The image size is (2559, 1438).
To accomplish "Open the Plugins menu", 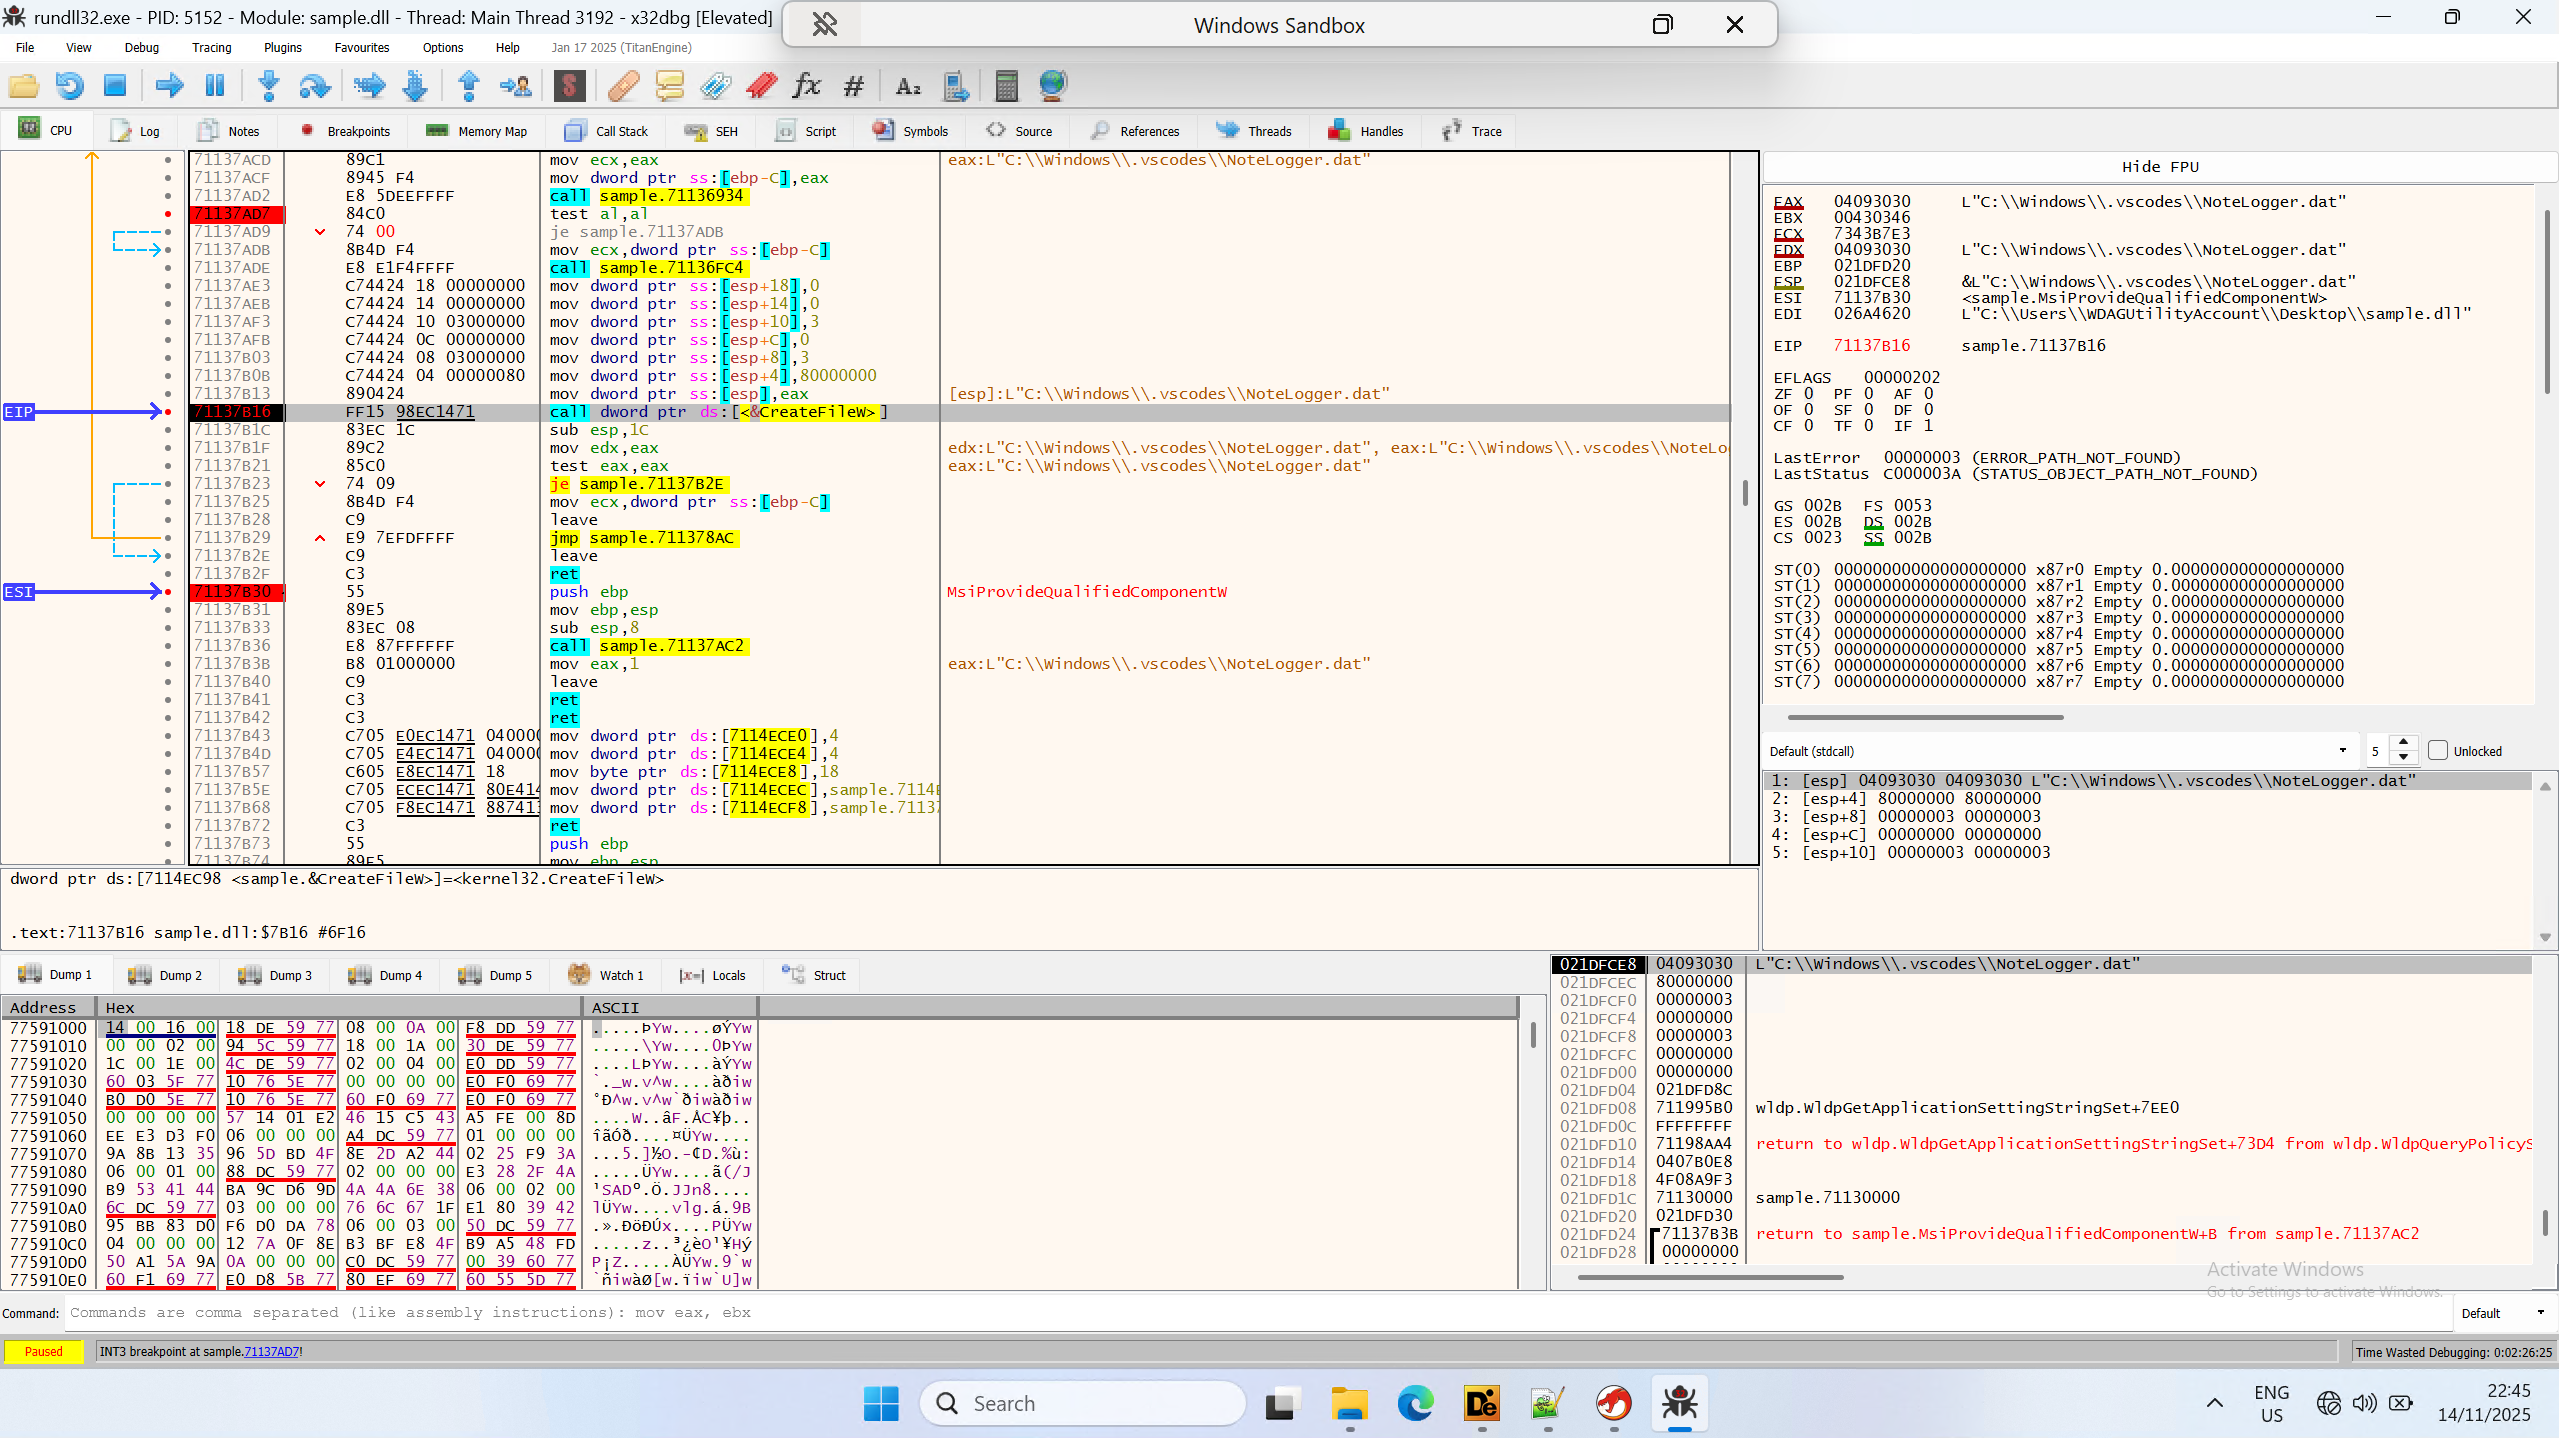I will point(282,47).
